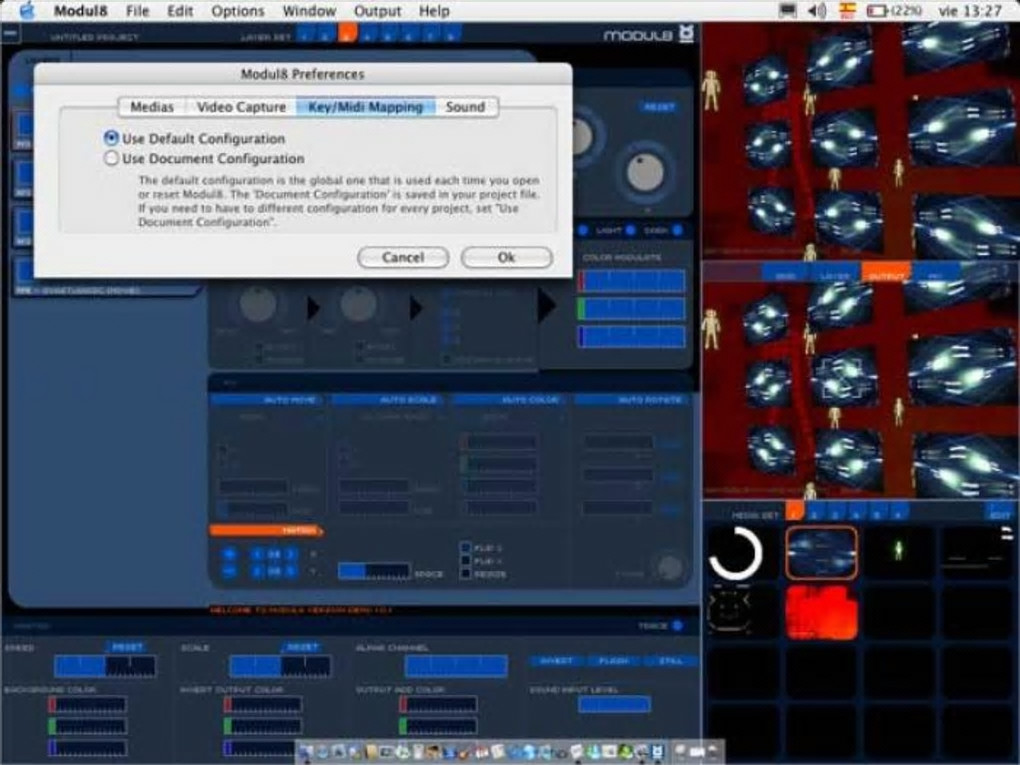Adjust red Output Add Color slider
Viewport: 1020px width, 765px height.
click(439, 705)
